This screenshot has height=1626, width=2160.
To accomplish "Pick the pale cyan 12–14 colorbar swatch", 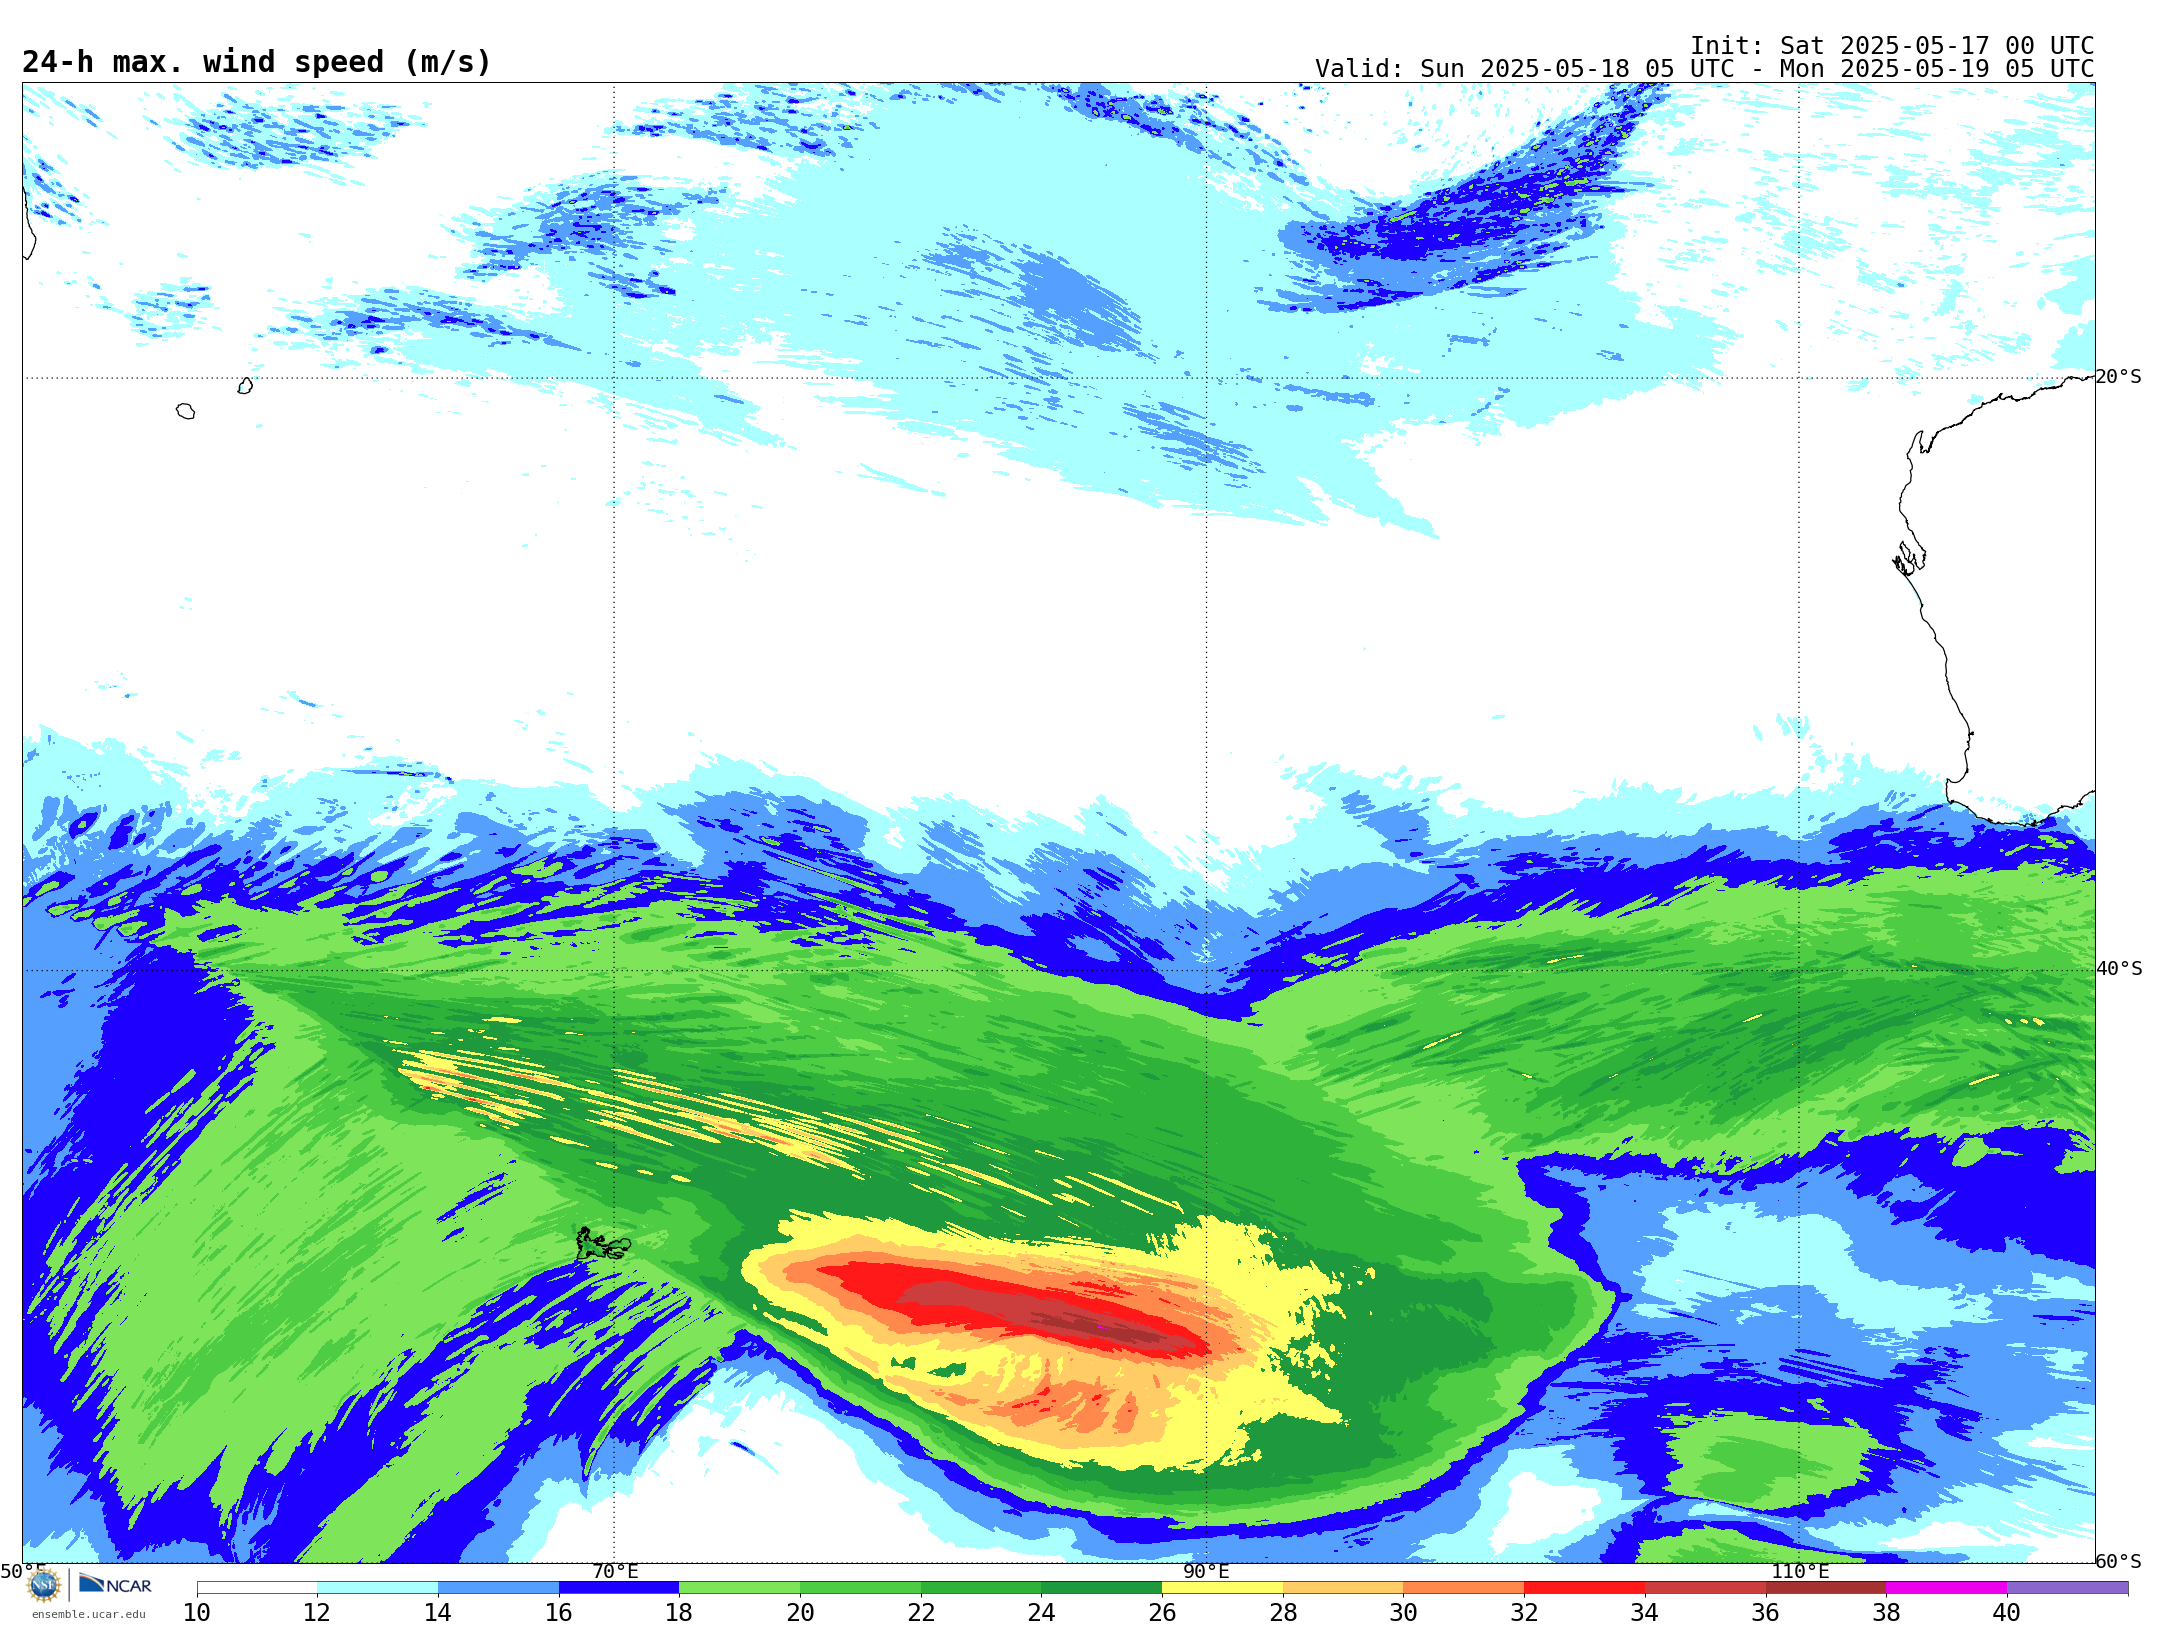I will (x=377, y=1588).
